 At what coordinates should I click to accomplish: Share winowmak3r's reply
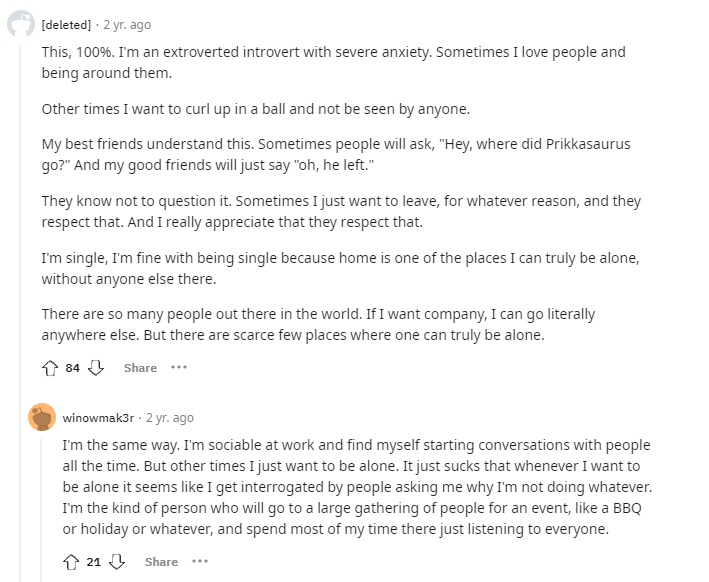coord(161,562)
